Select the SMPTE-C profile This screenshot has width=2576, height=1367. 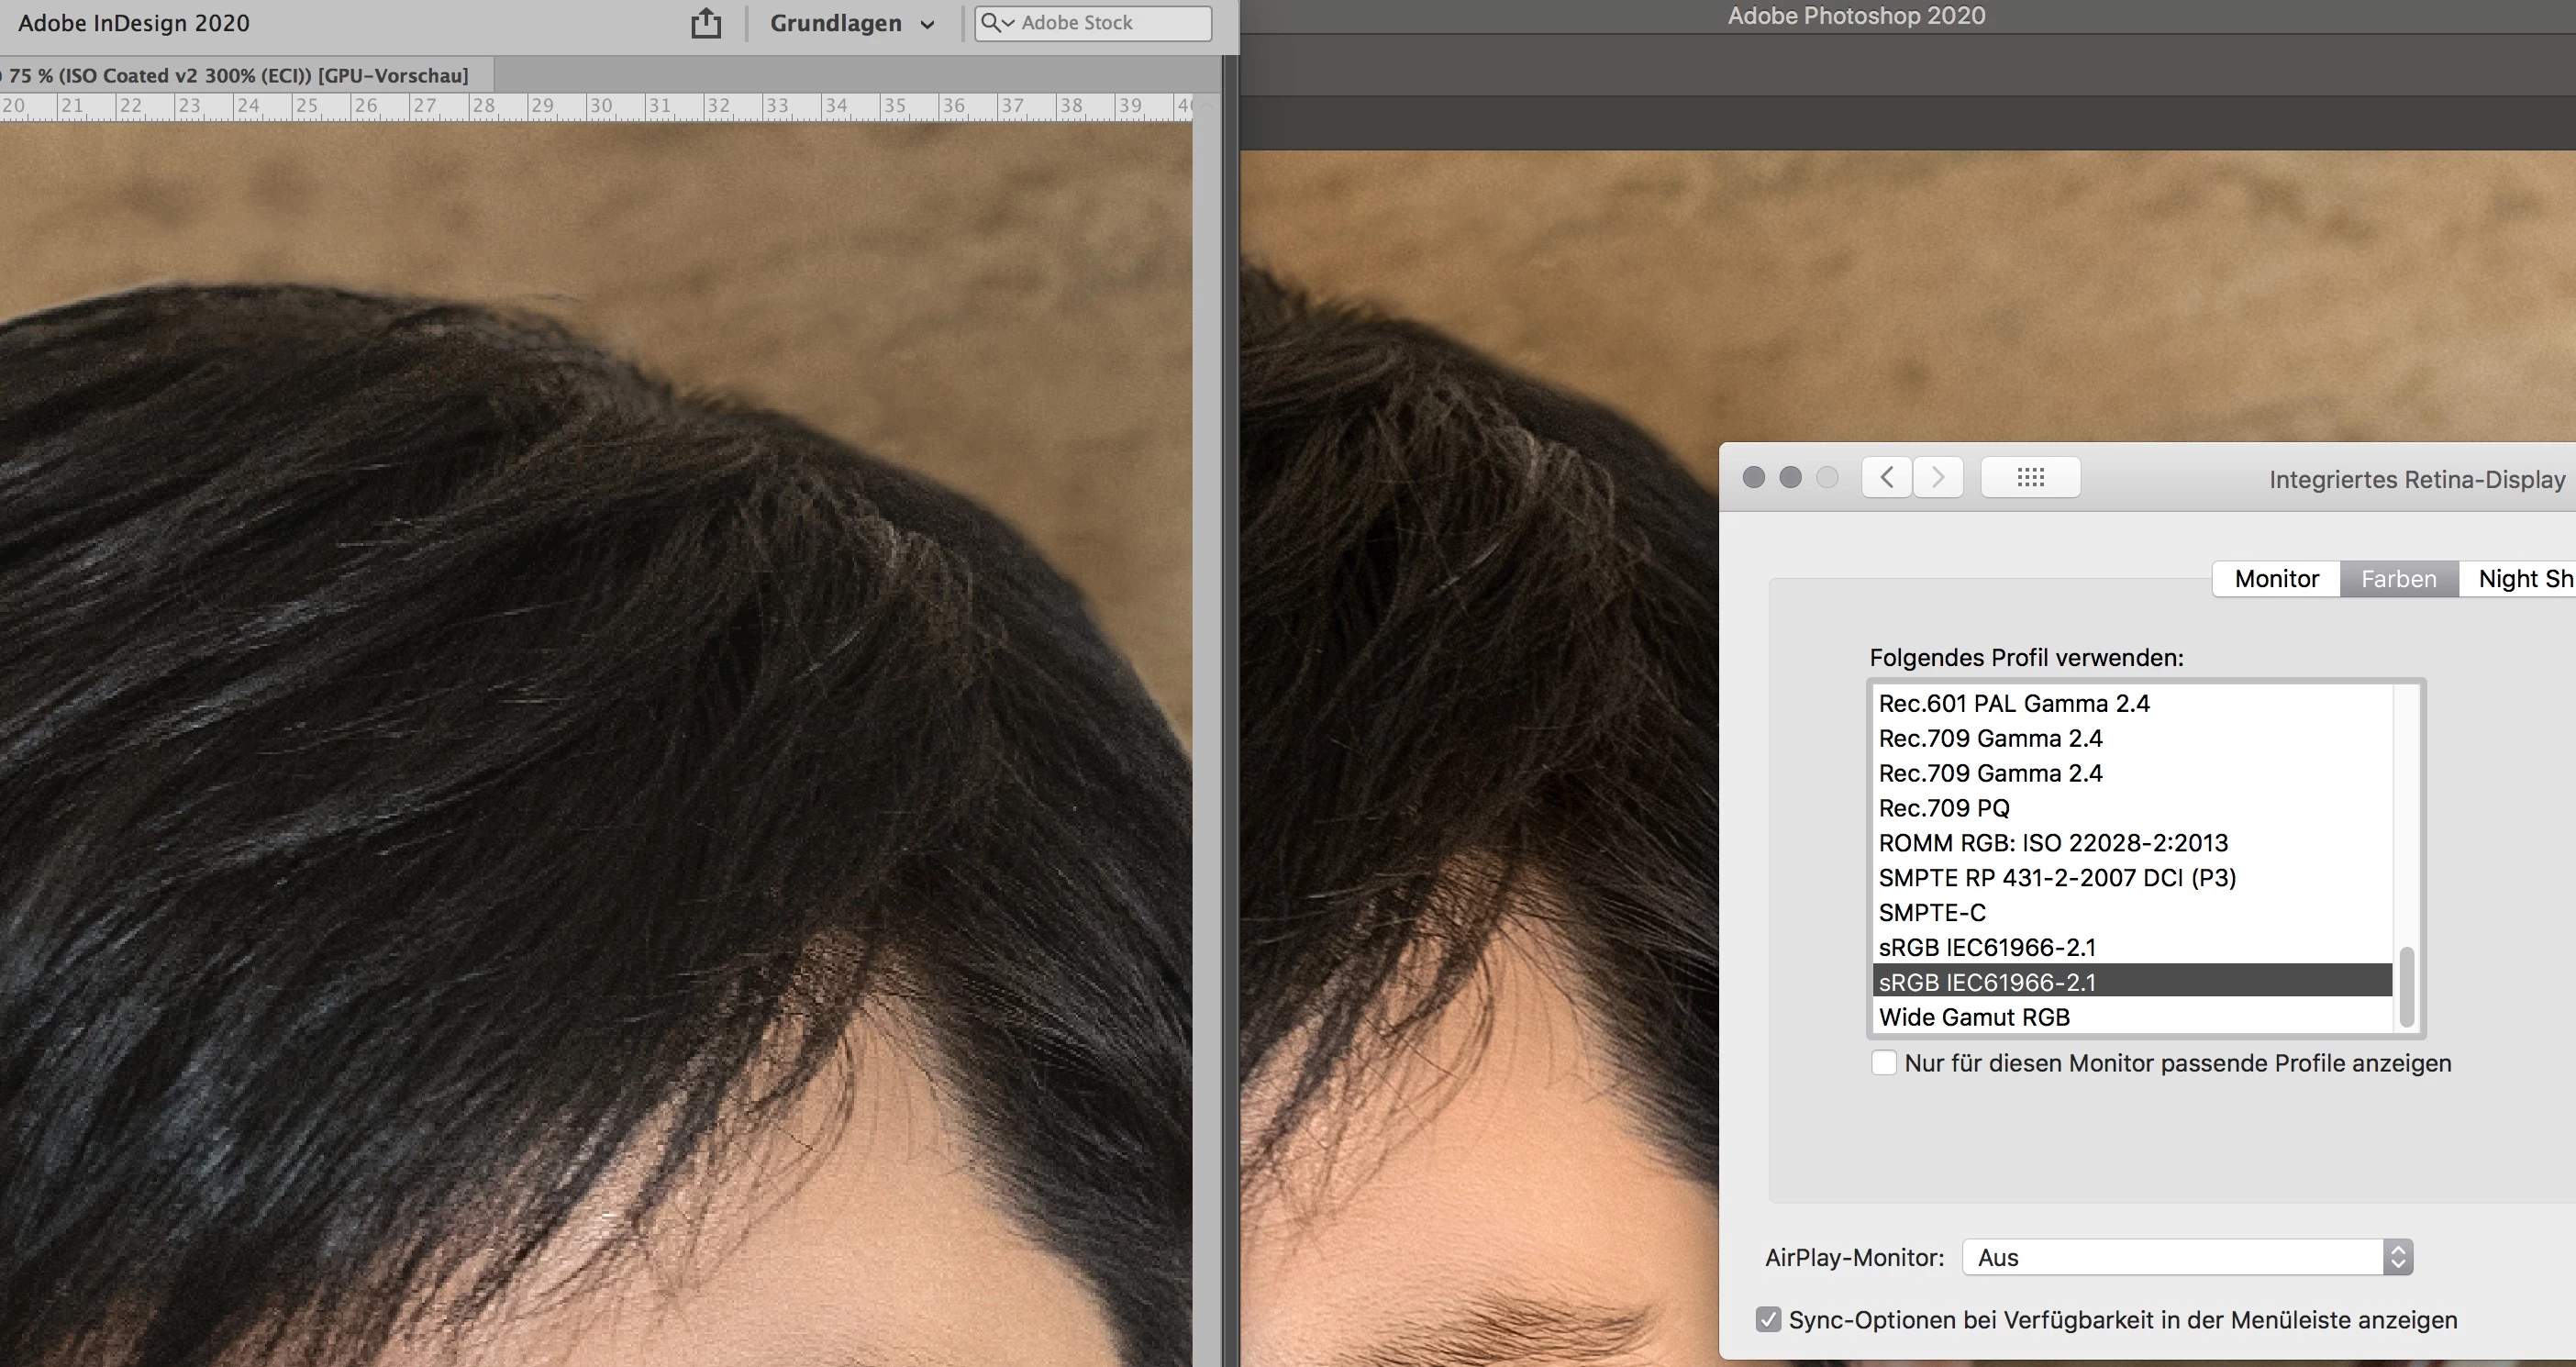[1931, 913]
